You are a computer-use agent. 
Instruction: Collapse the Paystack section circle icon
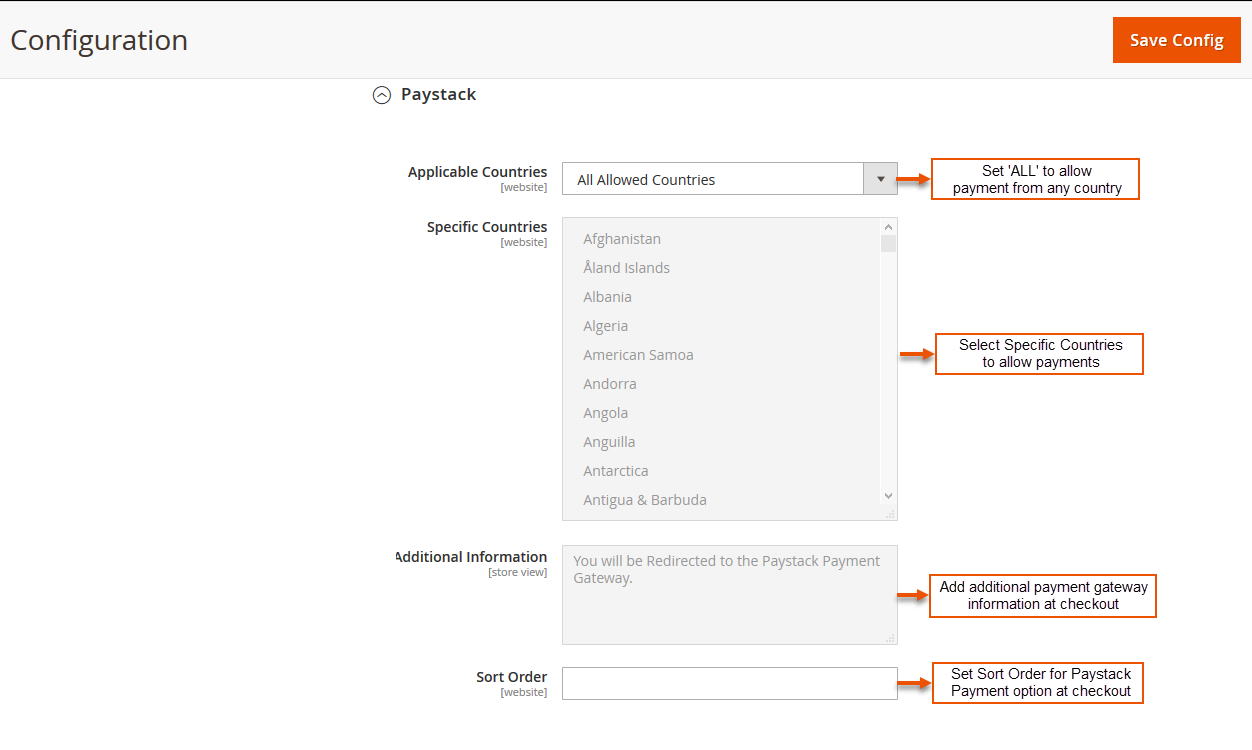(382, 95)
